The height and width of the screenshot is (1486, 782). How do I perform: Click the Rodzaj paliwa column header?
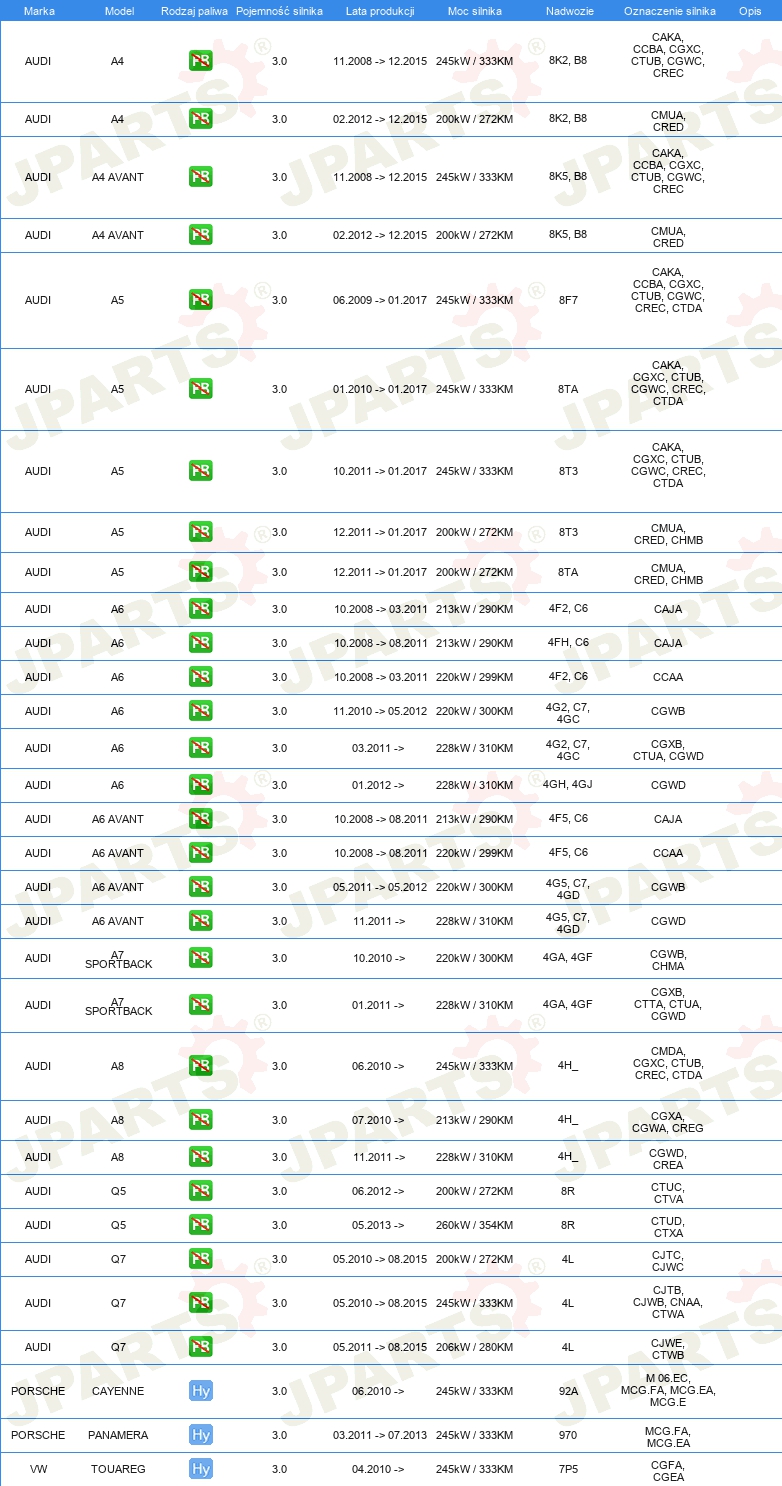(194, 10)
